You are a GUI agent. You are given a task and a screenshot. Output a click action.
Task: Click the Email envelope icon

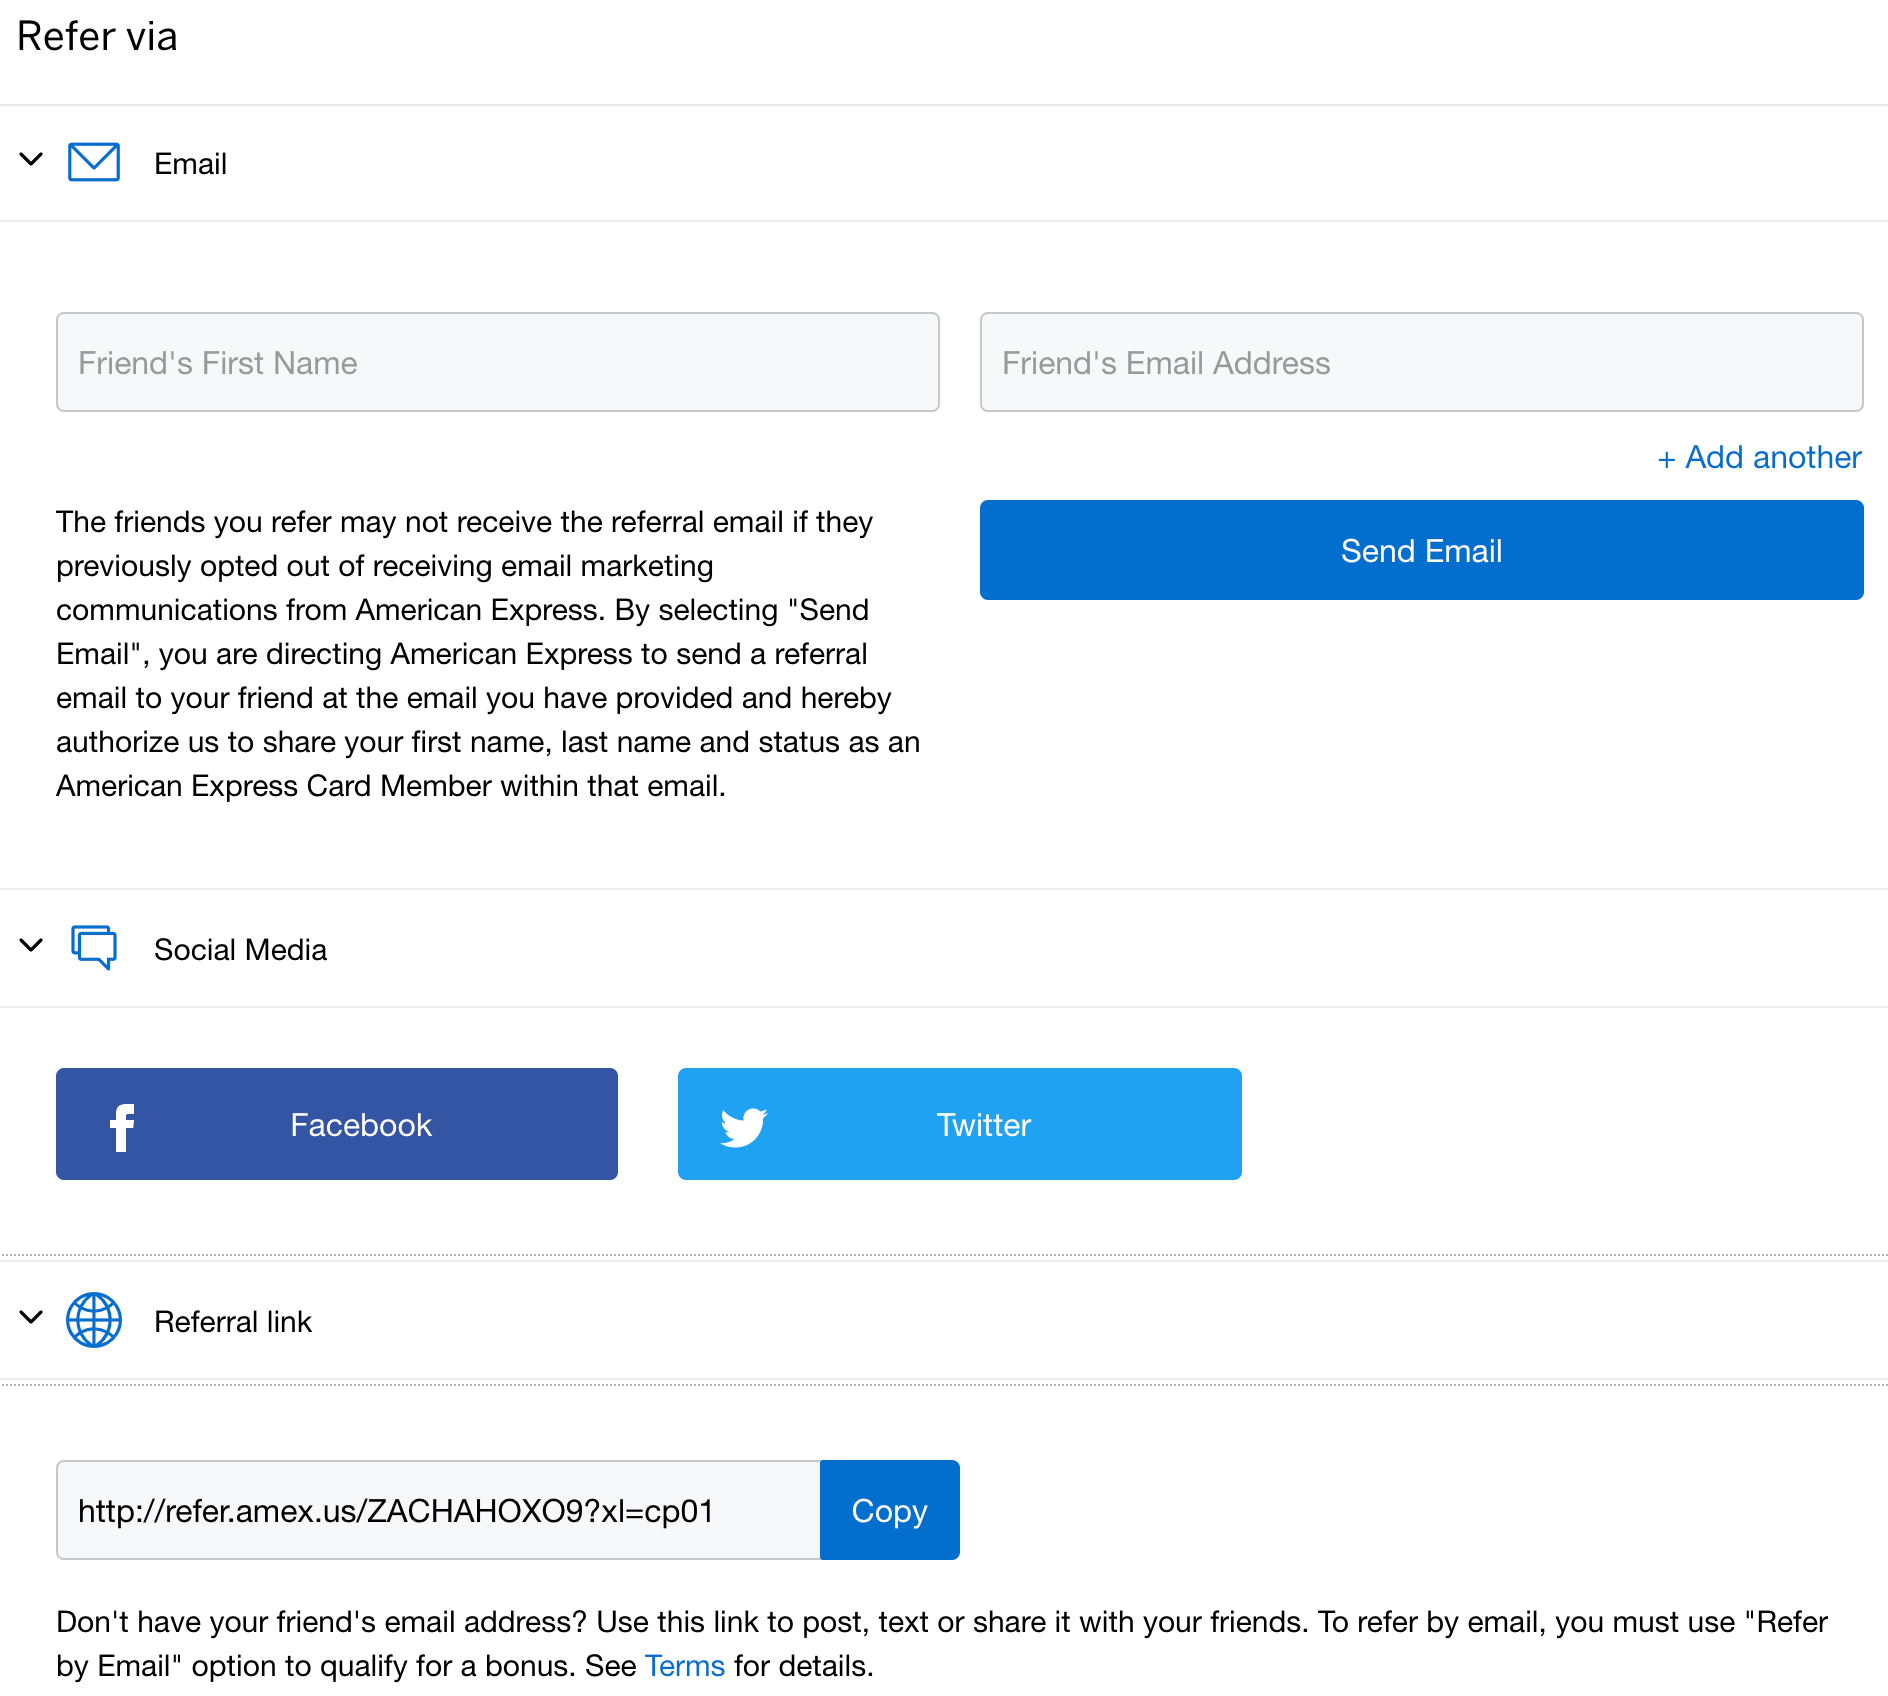[93, 161]
